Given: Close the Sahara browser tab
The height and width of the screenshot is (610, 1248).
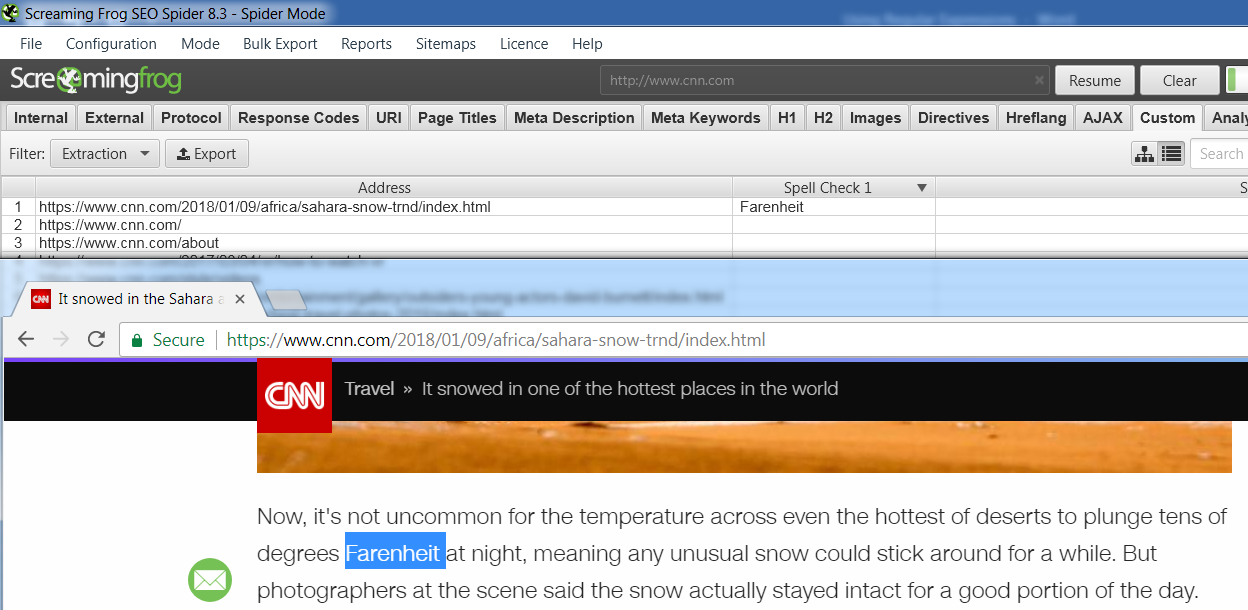Looking at the screenshot, I should pyautogui.click(x=240, y=299).
